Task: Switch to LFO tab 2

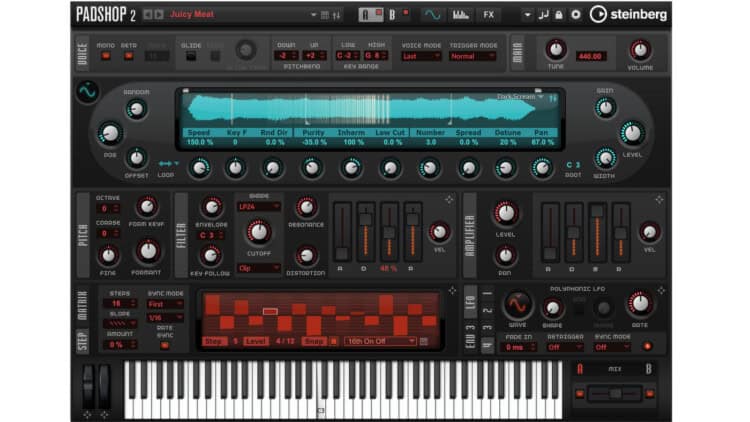Action: click(x=487, y=310)
